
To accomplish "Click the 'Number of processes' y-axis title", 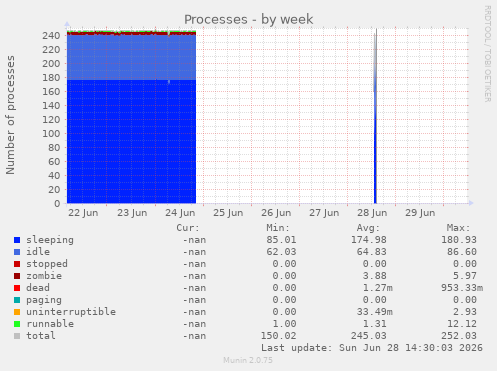I will [x=10, y=115].
